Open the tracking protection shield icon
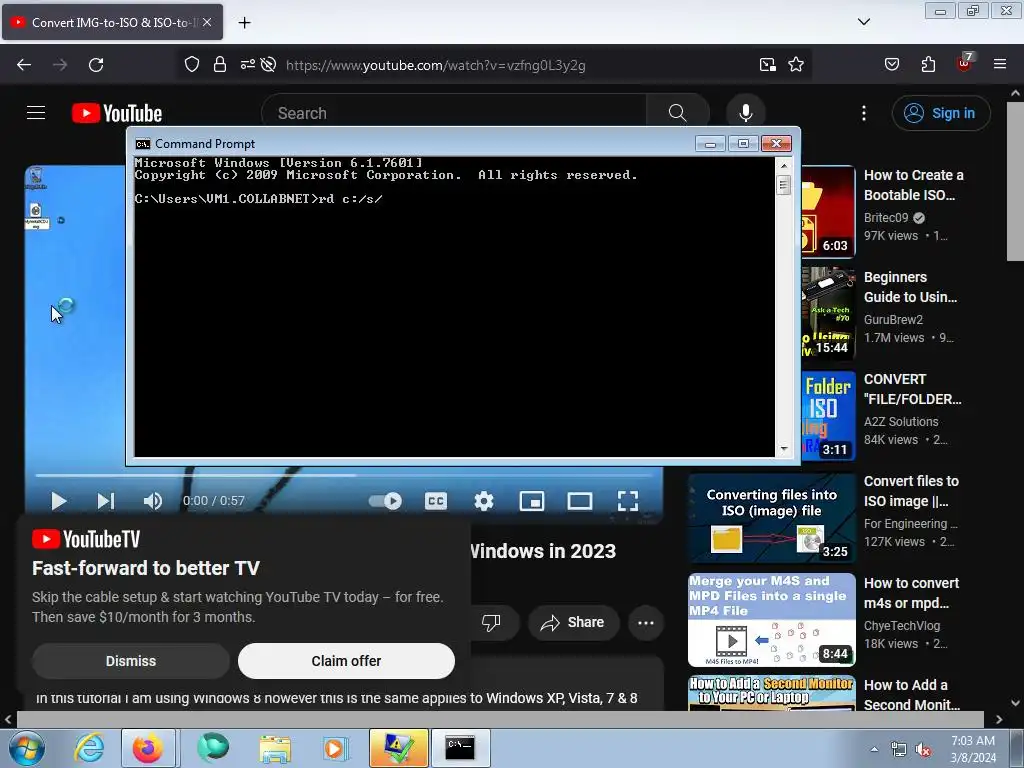 191,65
